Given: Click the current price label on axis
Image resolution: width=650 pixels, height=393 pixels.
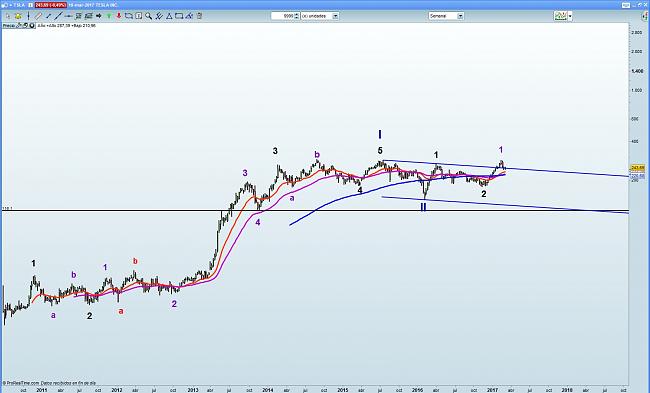Looking at the screenshot, I should 637,168.
